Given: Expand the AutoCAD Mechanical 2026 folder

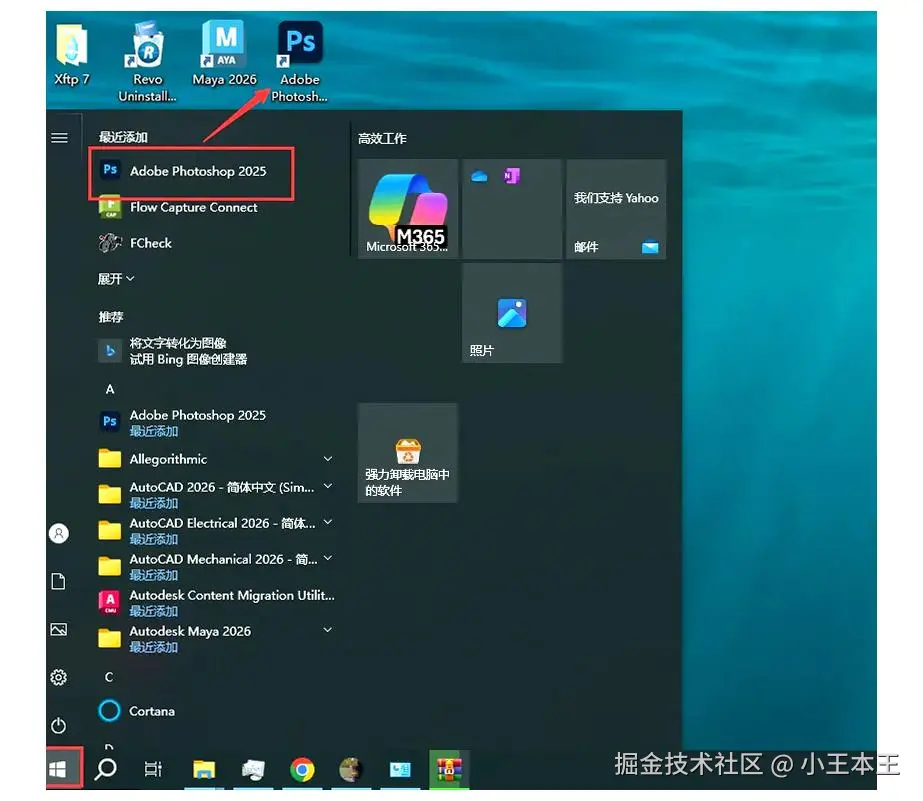Looking at the screenshot, I should pyautogui.click(x=328, y=558).
